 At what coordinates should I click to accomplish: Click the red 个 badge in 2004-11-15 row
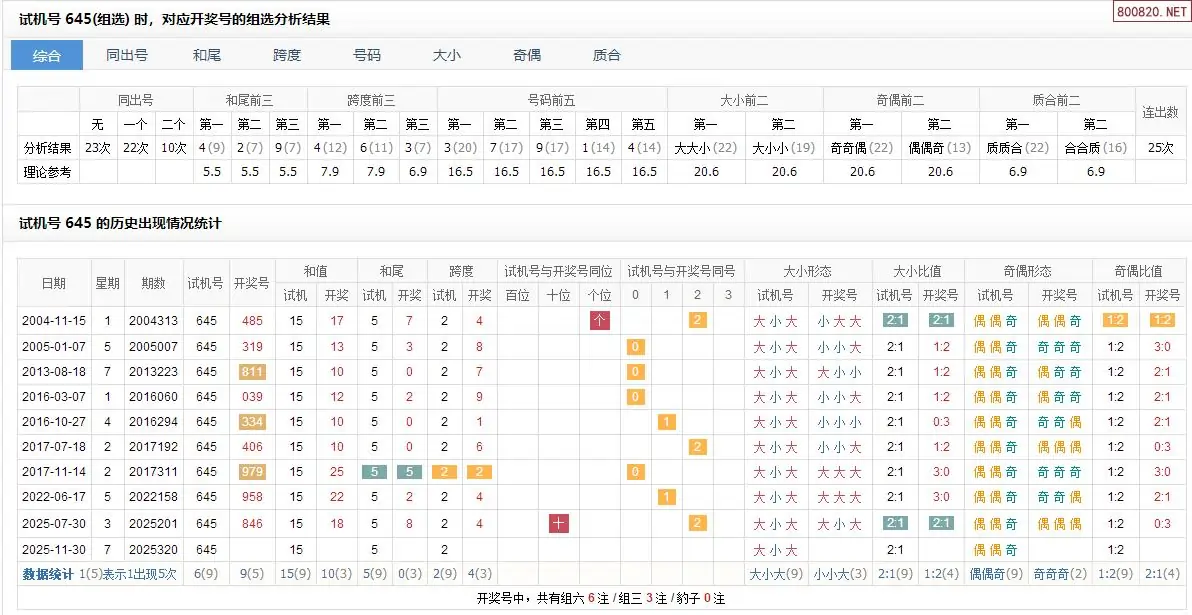(x=600, y=320)
